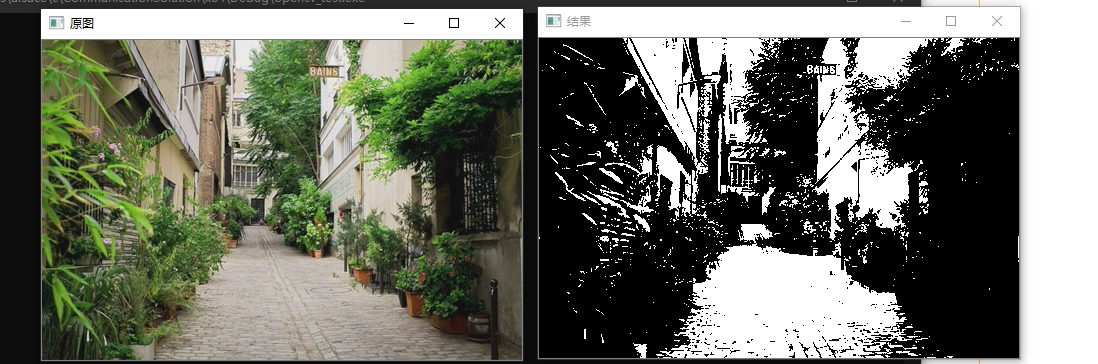
Task: Click the thresholded binary image in 结果
Action: coord(779,197)
